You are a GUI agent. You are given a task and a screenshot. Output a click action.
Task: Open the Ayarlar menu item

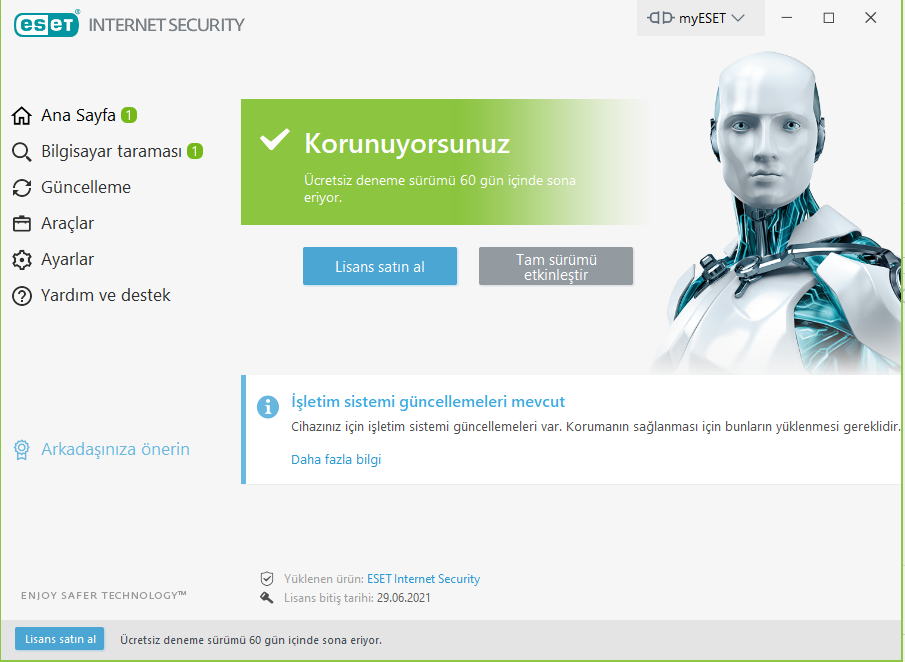(x=67, y=260)
